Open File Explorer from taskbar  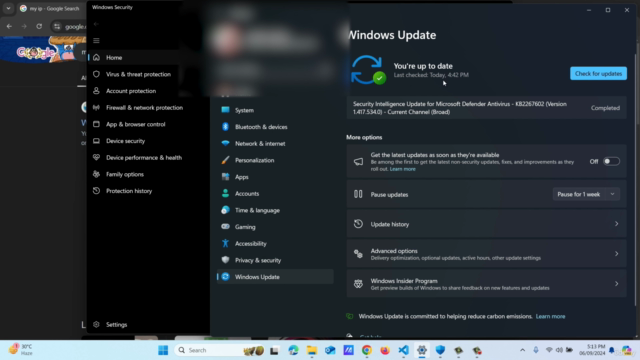(312, 350)
